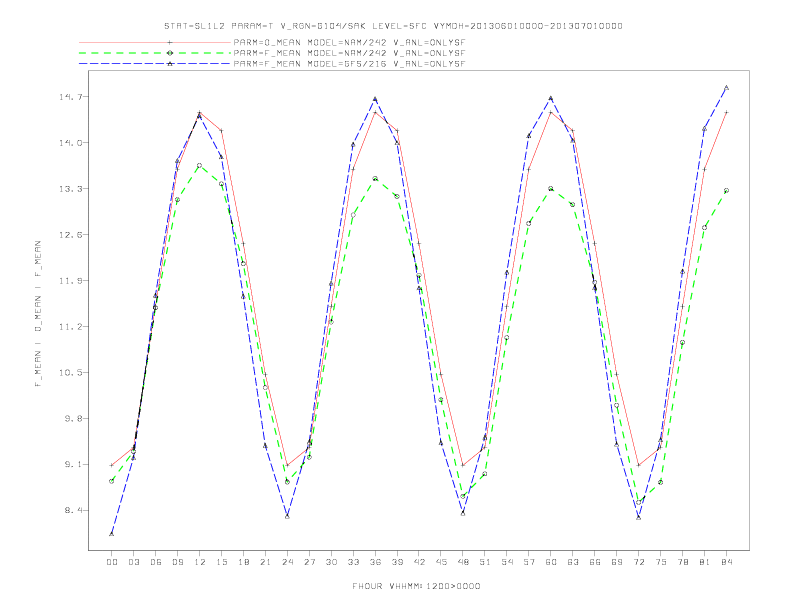Click the vertical F_MEAN | O_MEAN | F_MEAN axis title
The image size is (792, 612).
click(38, 314)
